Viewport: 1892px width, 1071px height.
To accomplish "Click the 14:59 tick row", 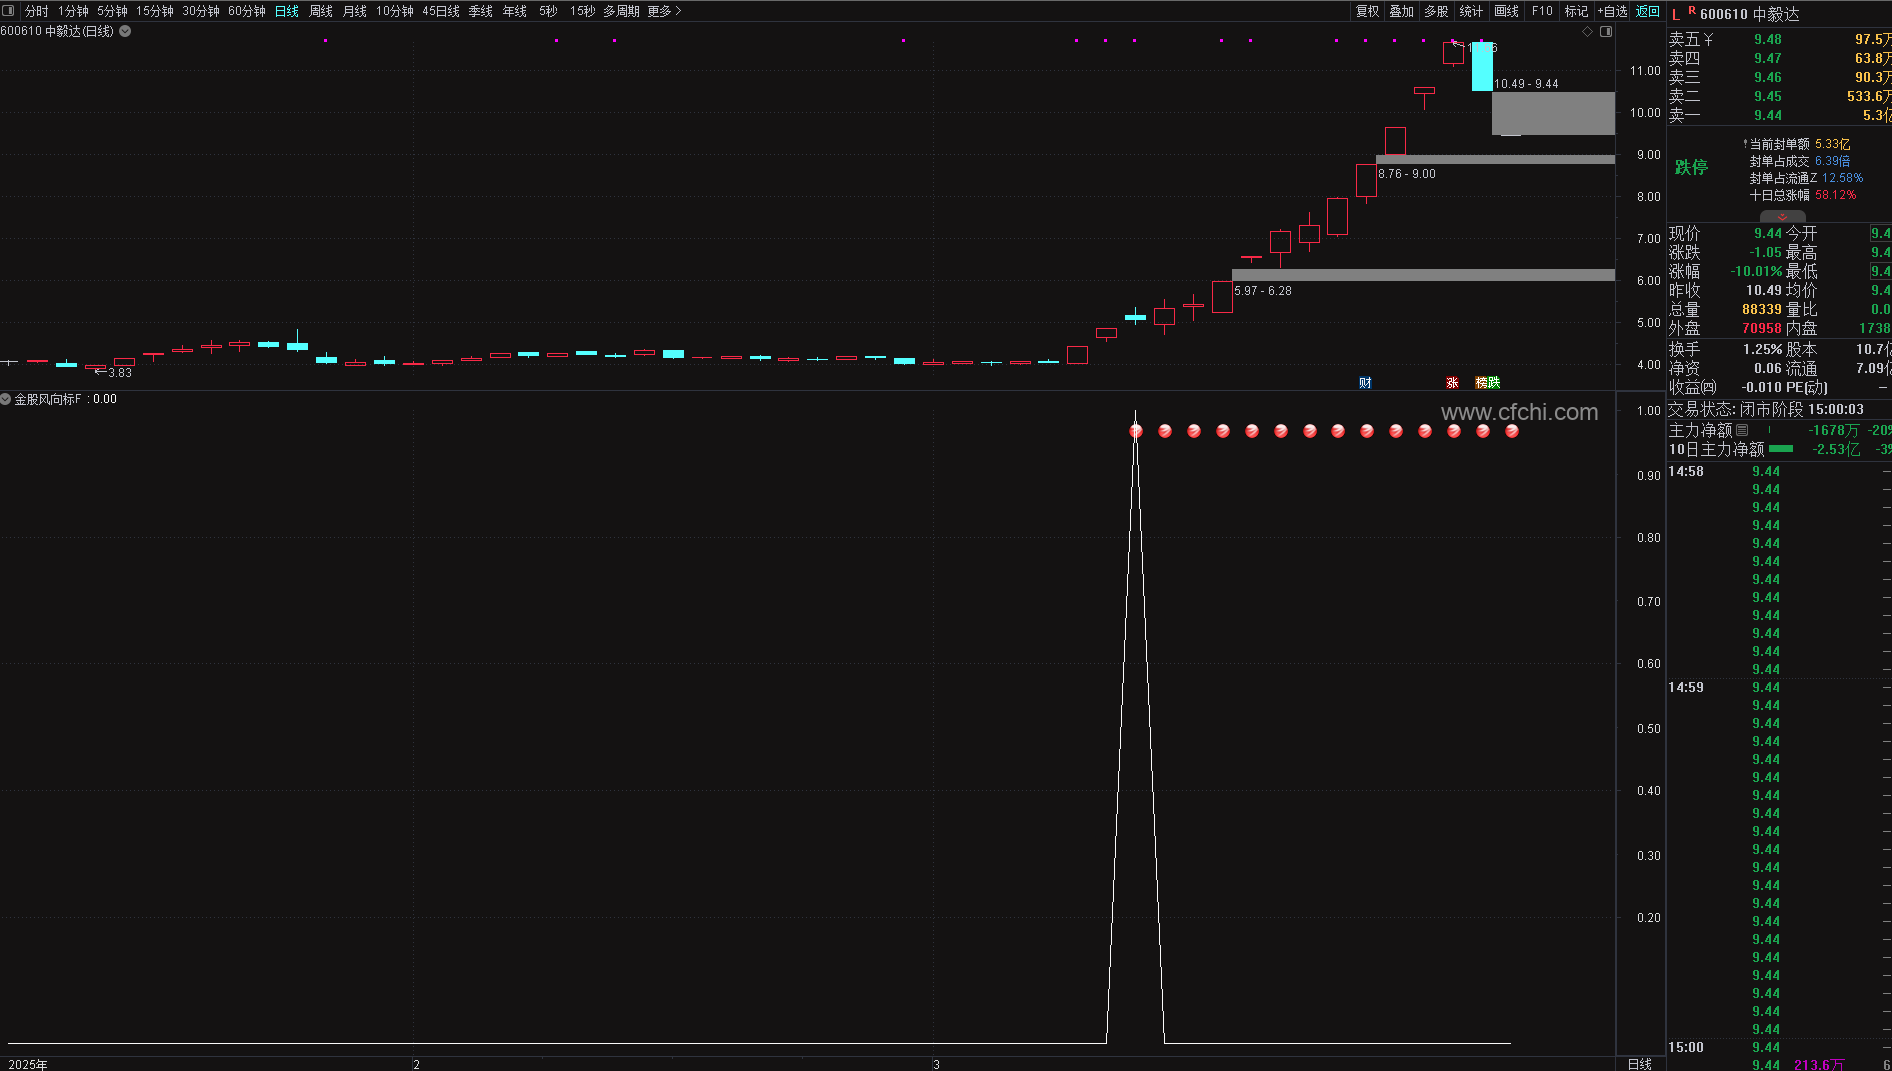I will 1779,687.
